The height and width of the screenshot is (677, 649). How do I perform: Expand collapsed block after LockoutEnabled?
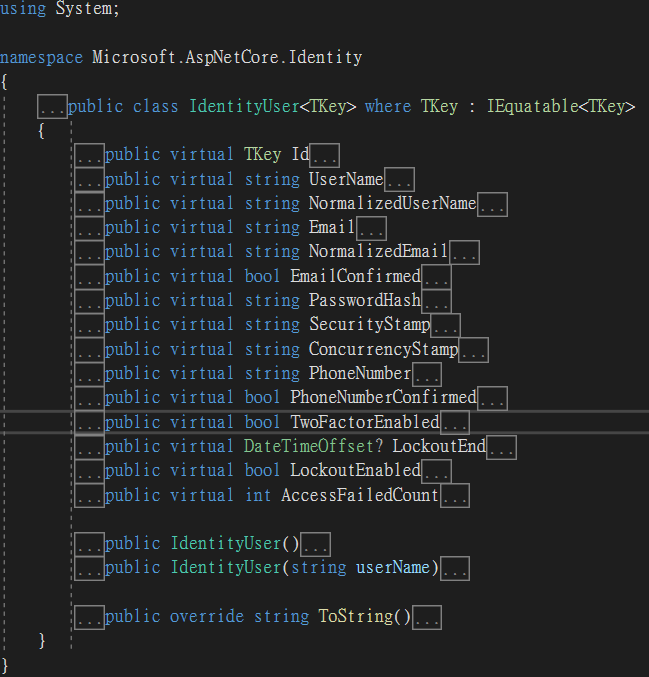[437, 471]
